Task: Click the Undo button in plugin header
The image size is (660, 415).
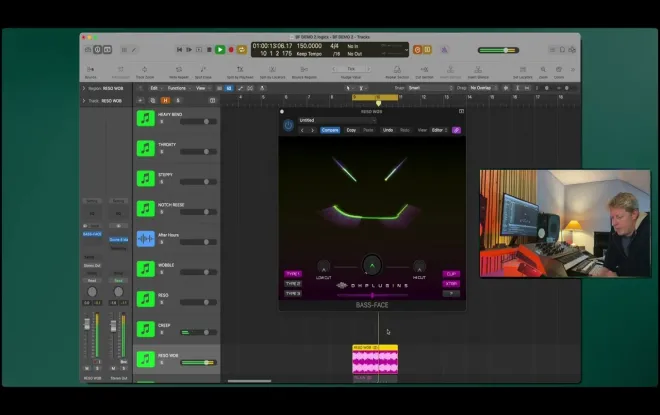Action: (x=388, y=130)
